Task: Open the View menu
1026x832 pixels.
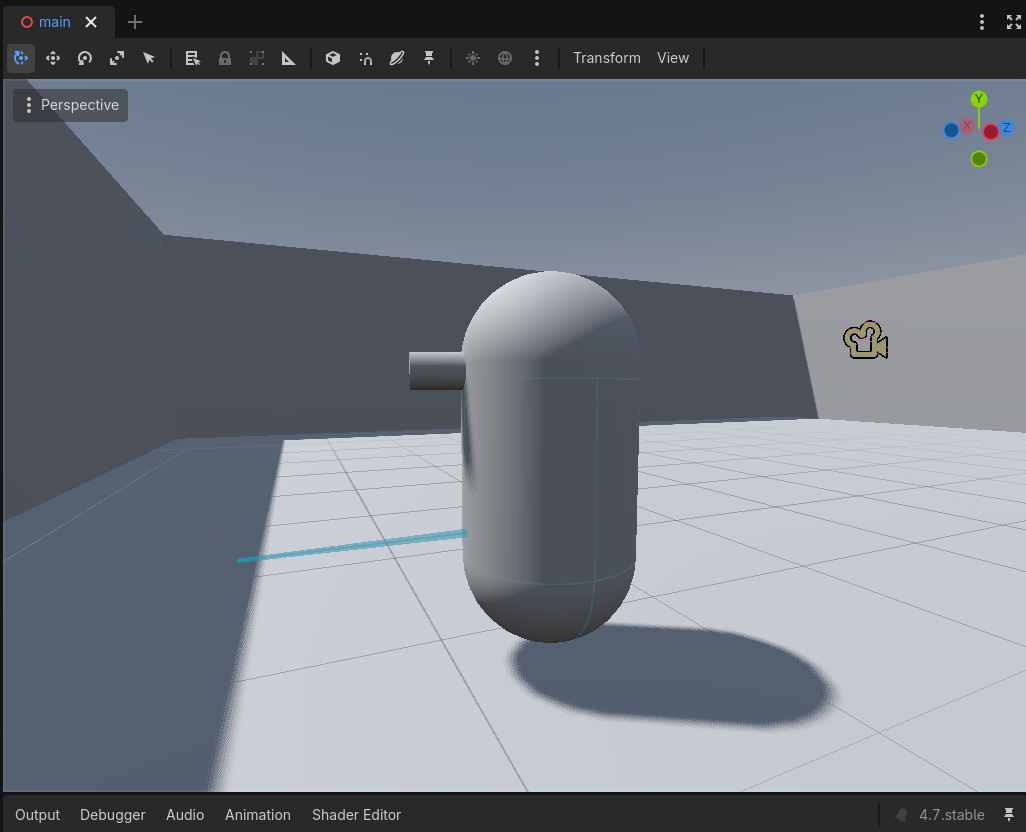Action: [673, 58]
